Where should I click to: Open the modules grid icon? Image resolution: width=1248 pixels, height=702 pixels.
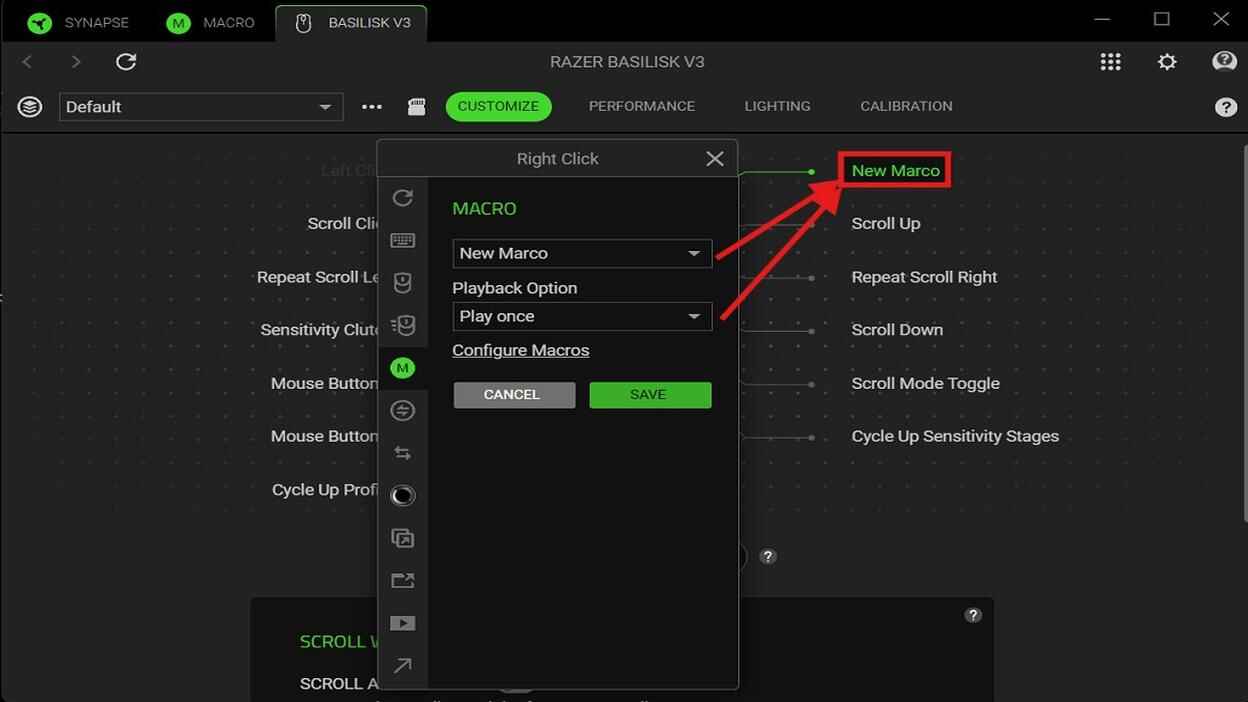point(1110,62)
